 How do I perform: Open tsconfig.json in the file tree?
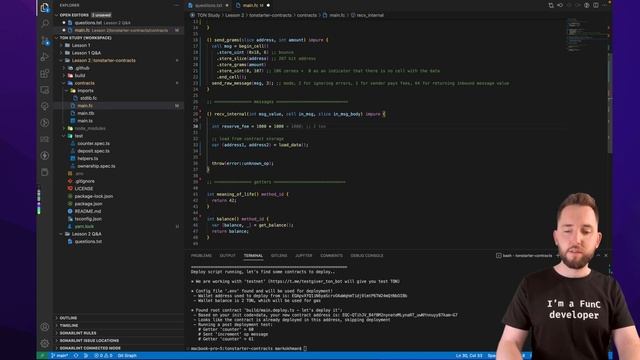point(88,219)
